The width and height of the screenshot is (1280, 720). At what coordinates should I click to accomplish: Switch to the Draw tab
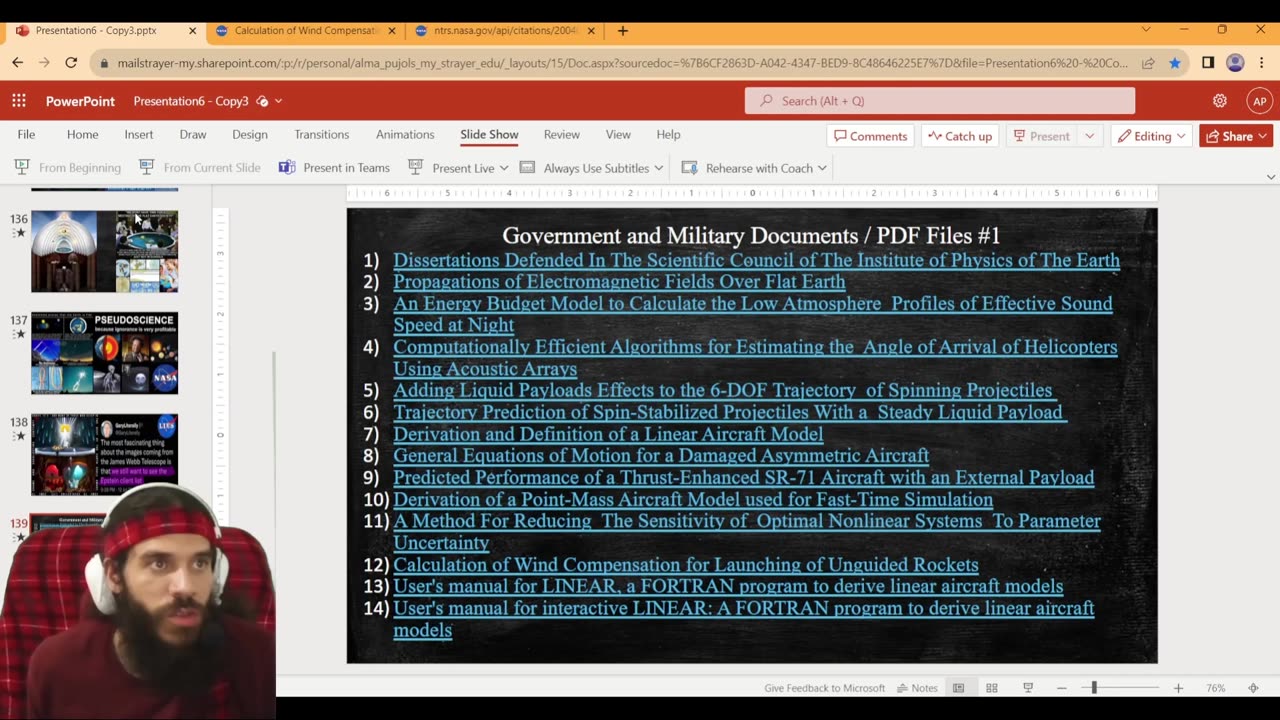pos(193,134)
